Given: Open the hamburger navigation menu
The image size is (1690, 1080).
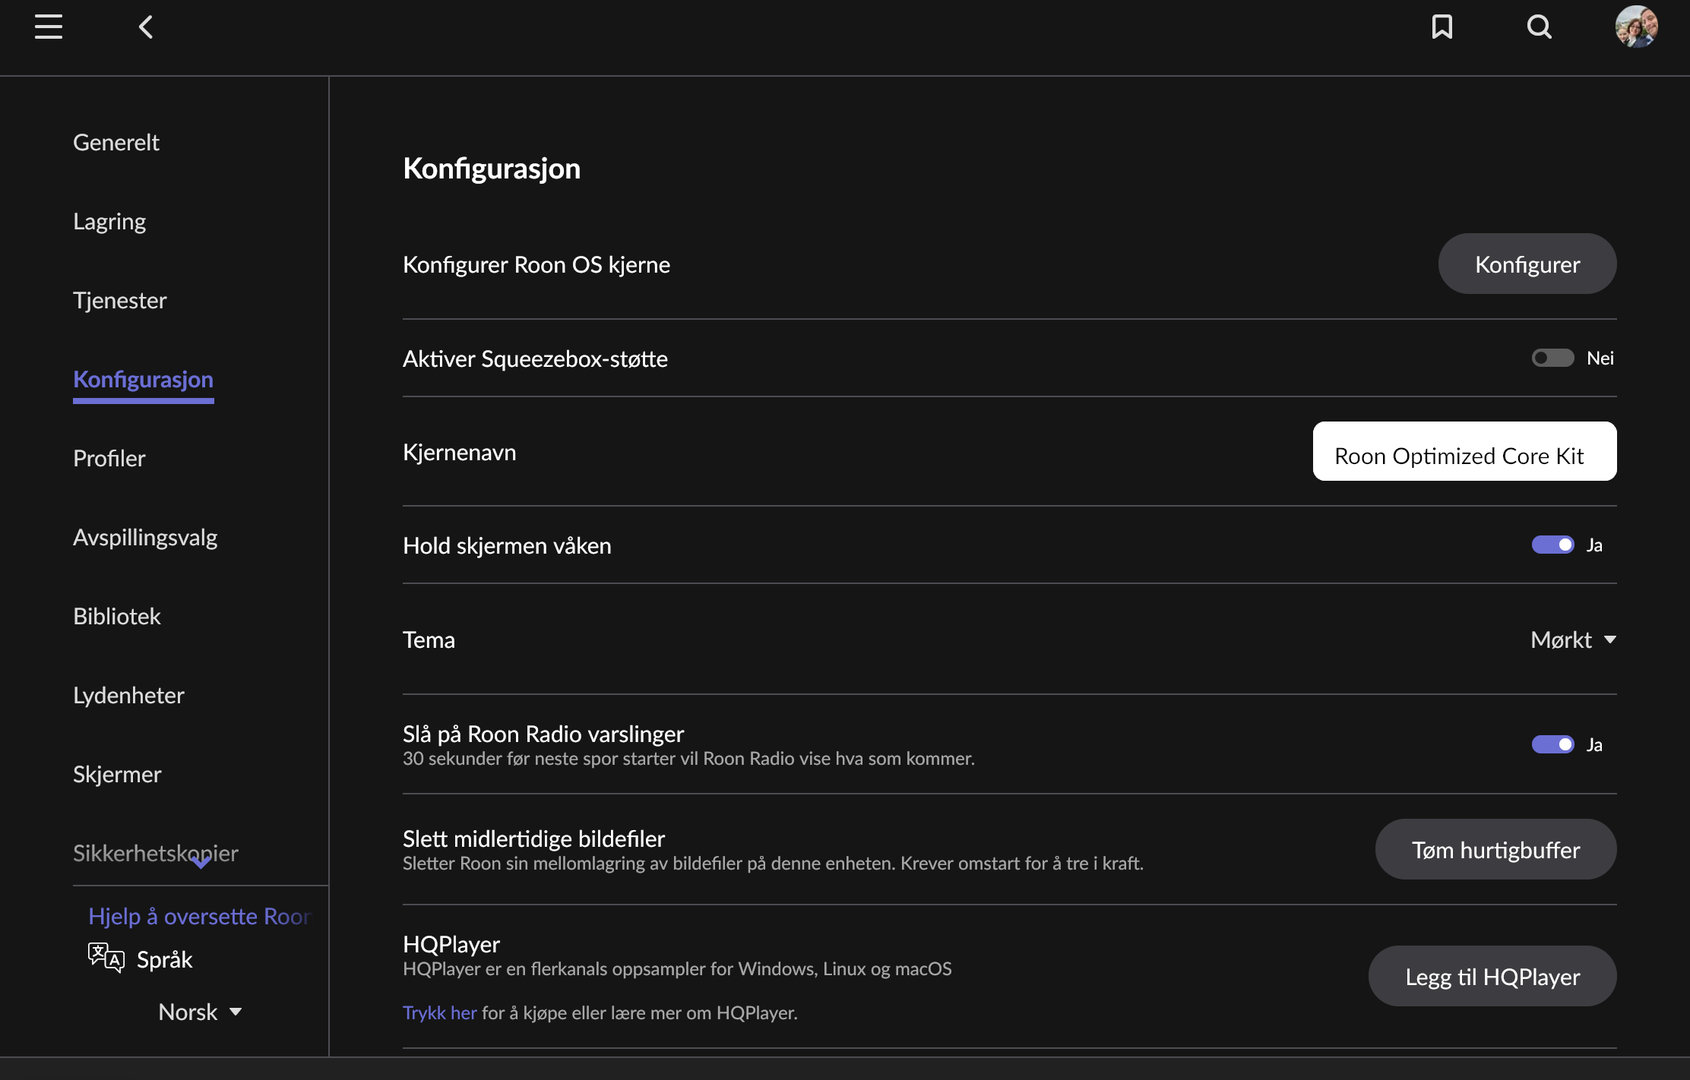Looking at the screenshot, I should 48,27.
